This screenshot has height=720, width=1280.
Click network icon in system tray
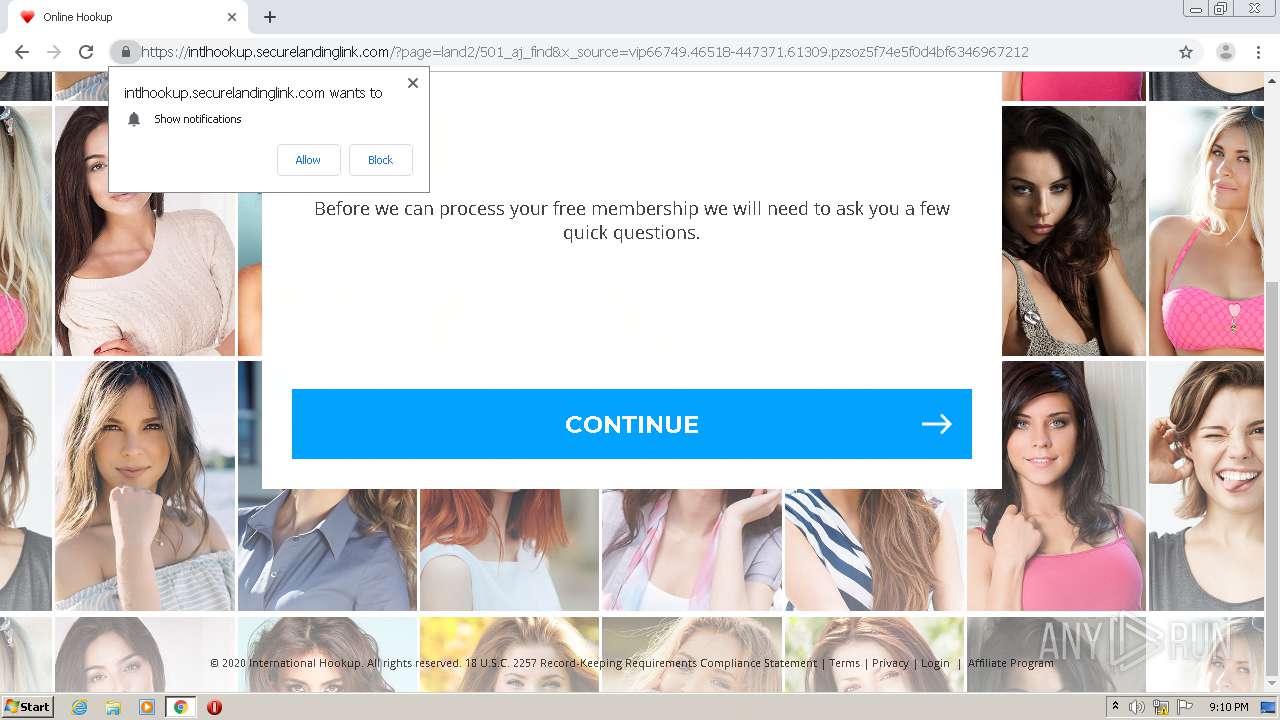[x=1162, y=707]
